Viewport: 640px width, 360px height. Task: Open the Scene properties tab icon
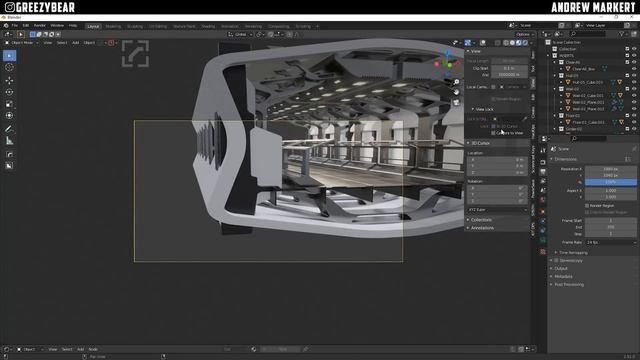pos(543,190)
